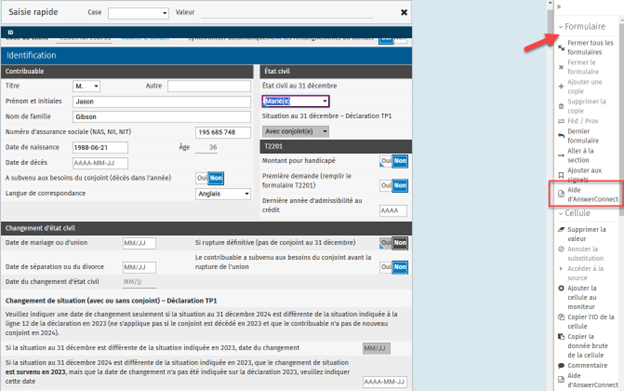This screenshot has width=624, height=391.
Task: Collapse the Formulaire section header
Action: [581, 27]
